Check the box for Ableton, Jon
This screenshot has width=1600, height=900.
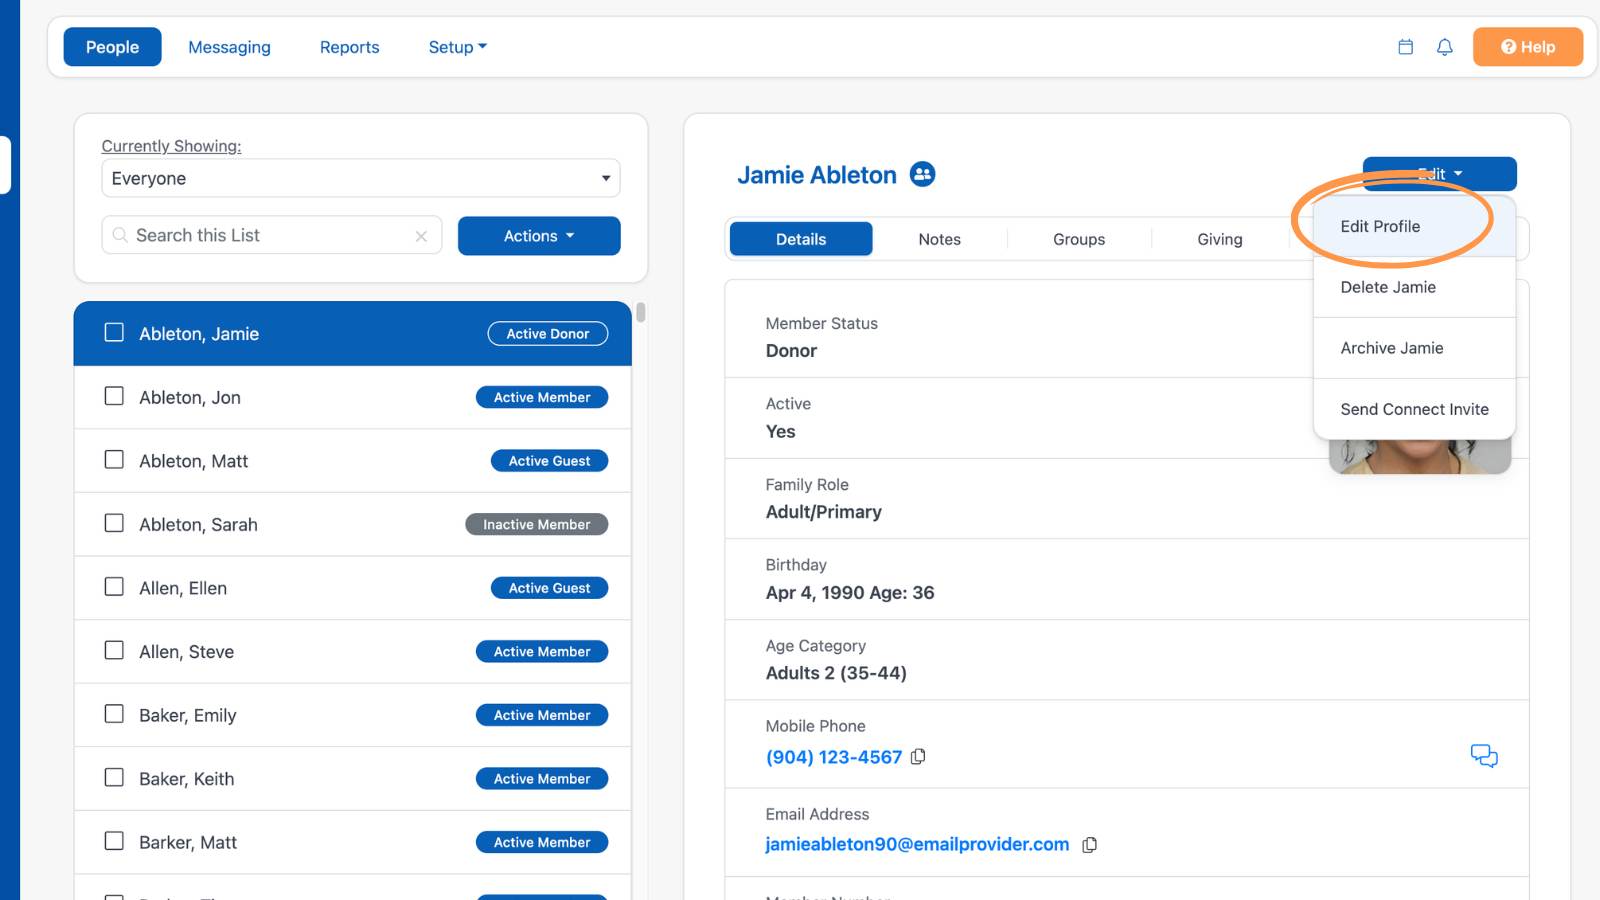tap(115, 396)
